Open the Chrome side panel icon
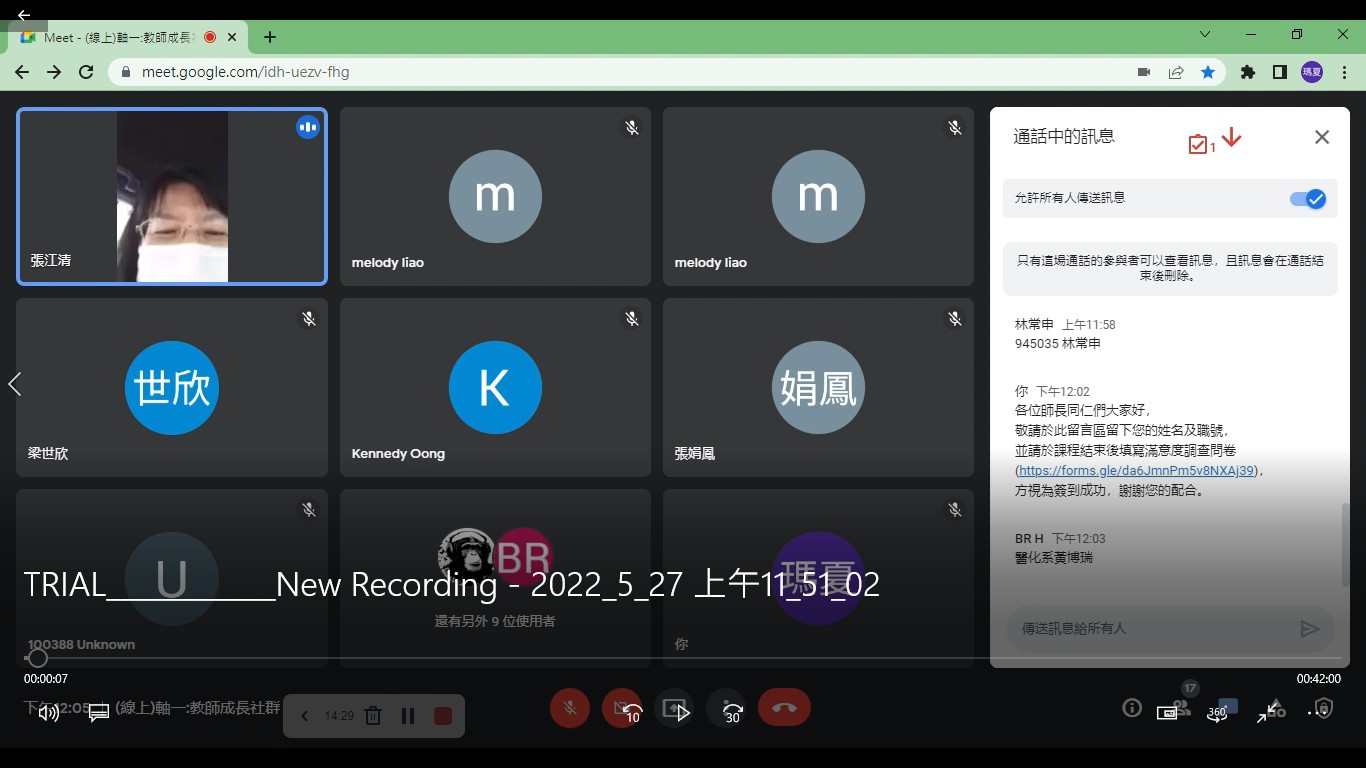1366x768 pixels. (x=1279, y=72)
